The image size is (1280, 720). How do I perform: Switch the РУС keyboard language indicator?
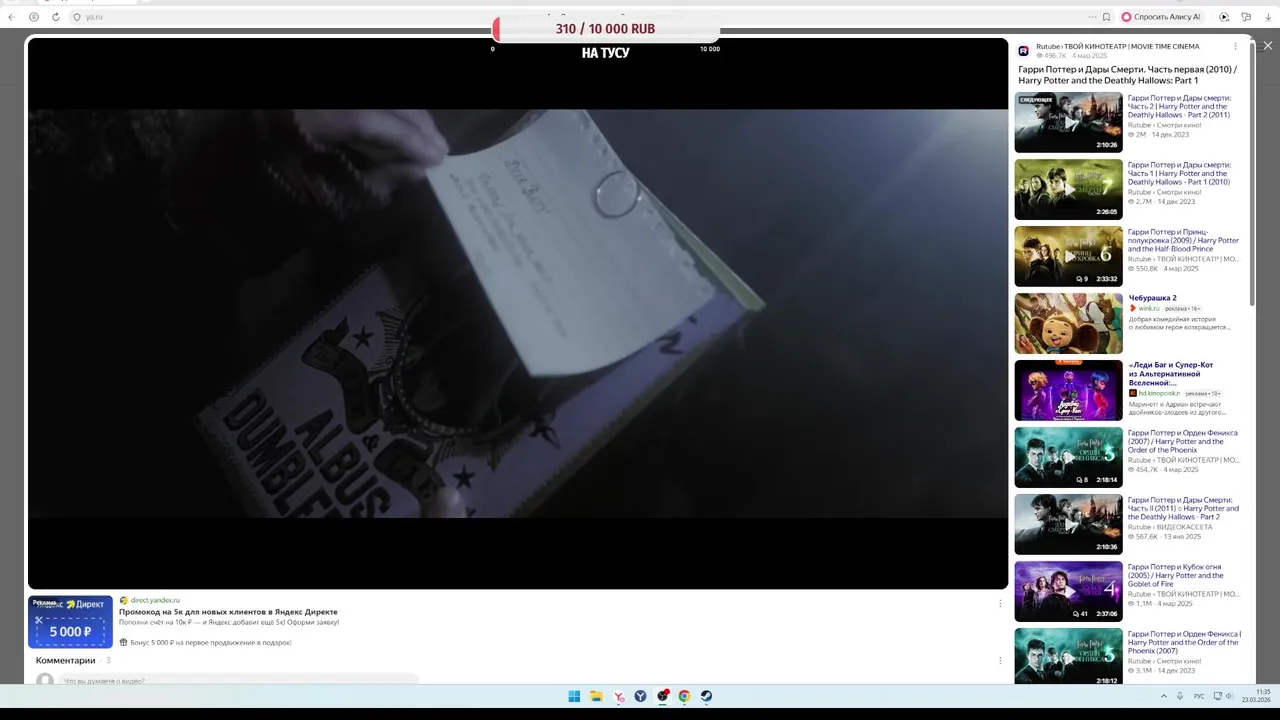tap(1199, 696)
